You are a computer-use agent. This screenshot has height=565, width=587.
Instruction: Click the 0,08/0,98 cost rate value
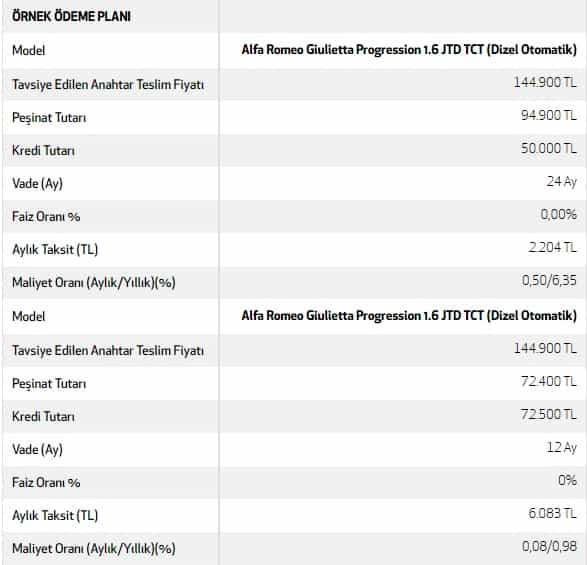click(x=549, y=546)
